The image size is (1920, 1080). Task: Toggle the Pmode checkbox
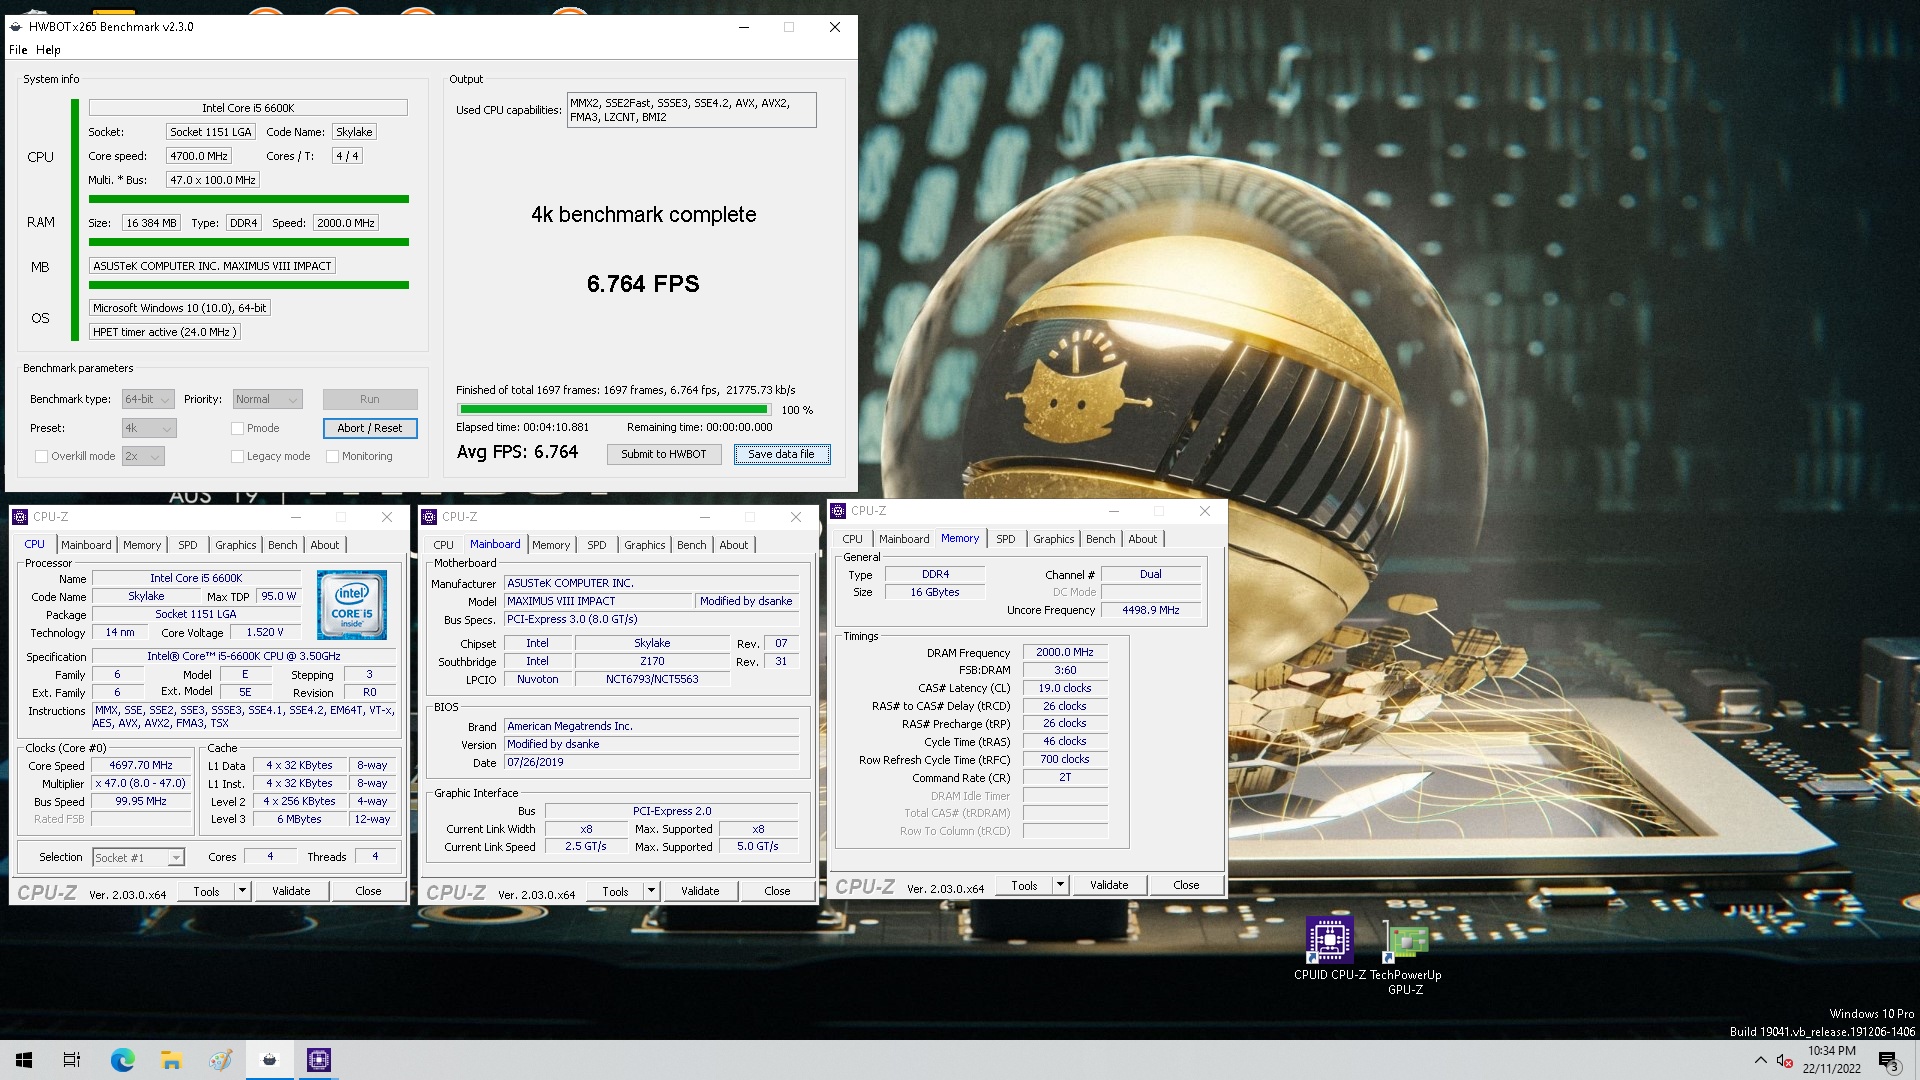[x=237, y=428]
